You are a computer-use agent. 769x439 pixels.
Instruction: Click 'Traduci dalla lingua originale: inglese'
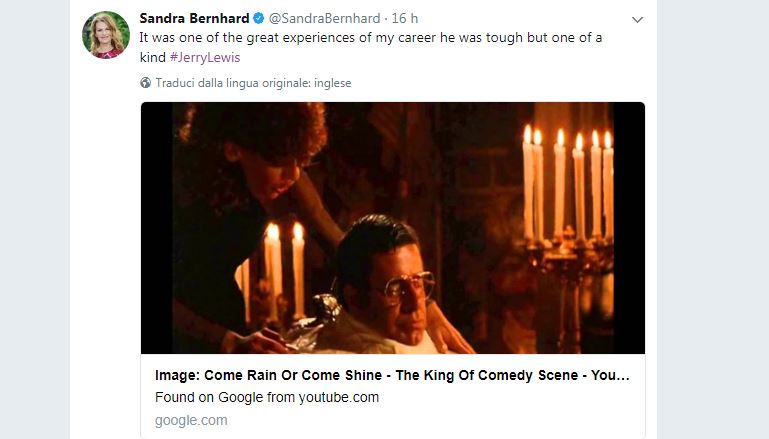point(253,83)
